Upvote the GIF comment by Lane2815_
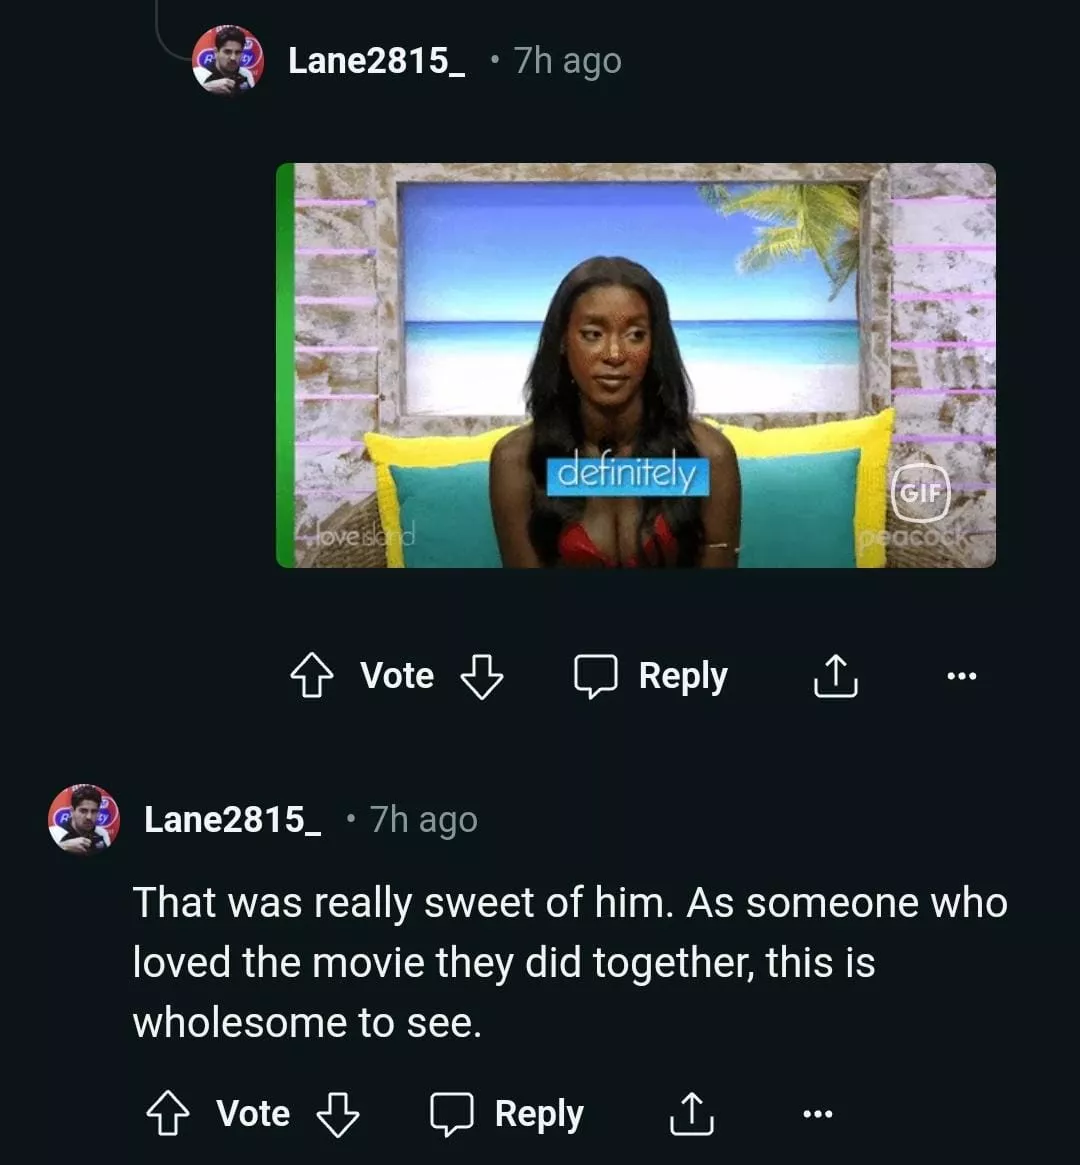 311,677
